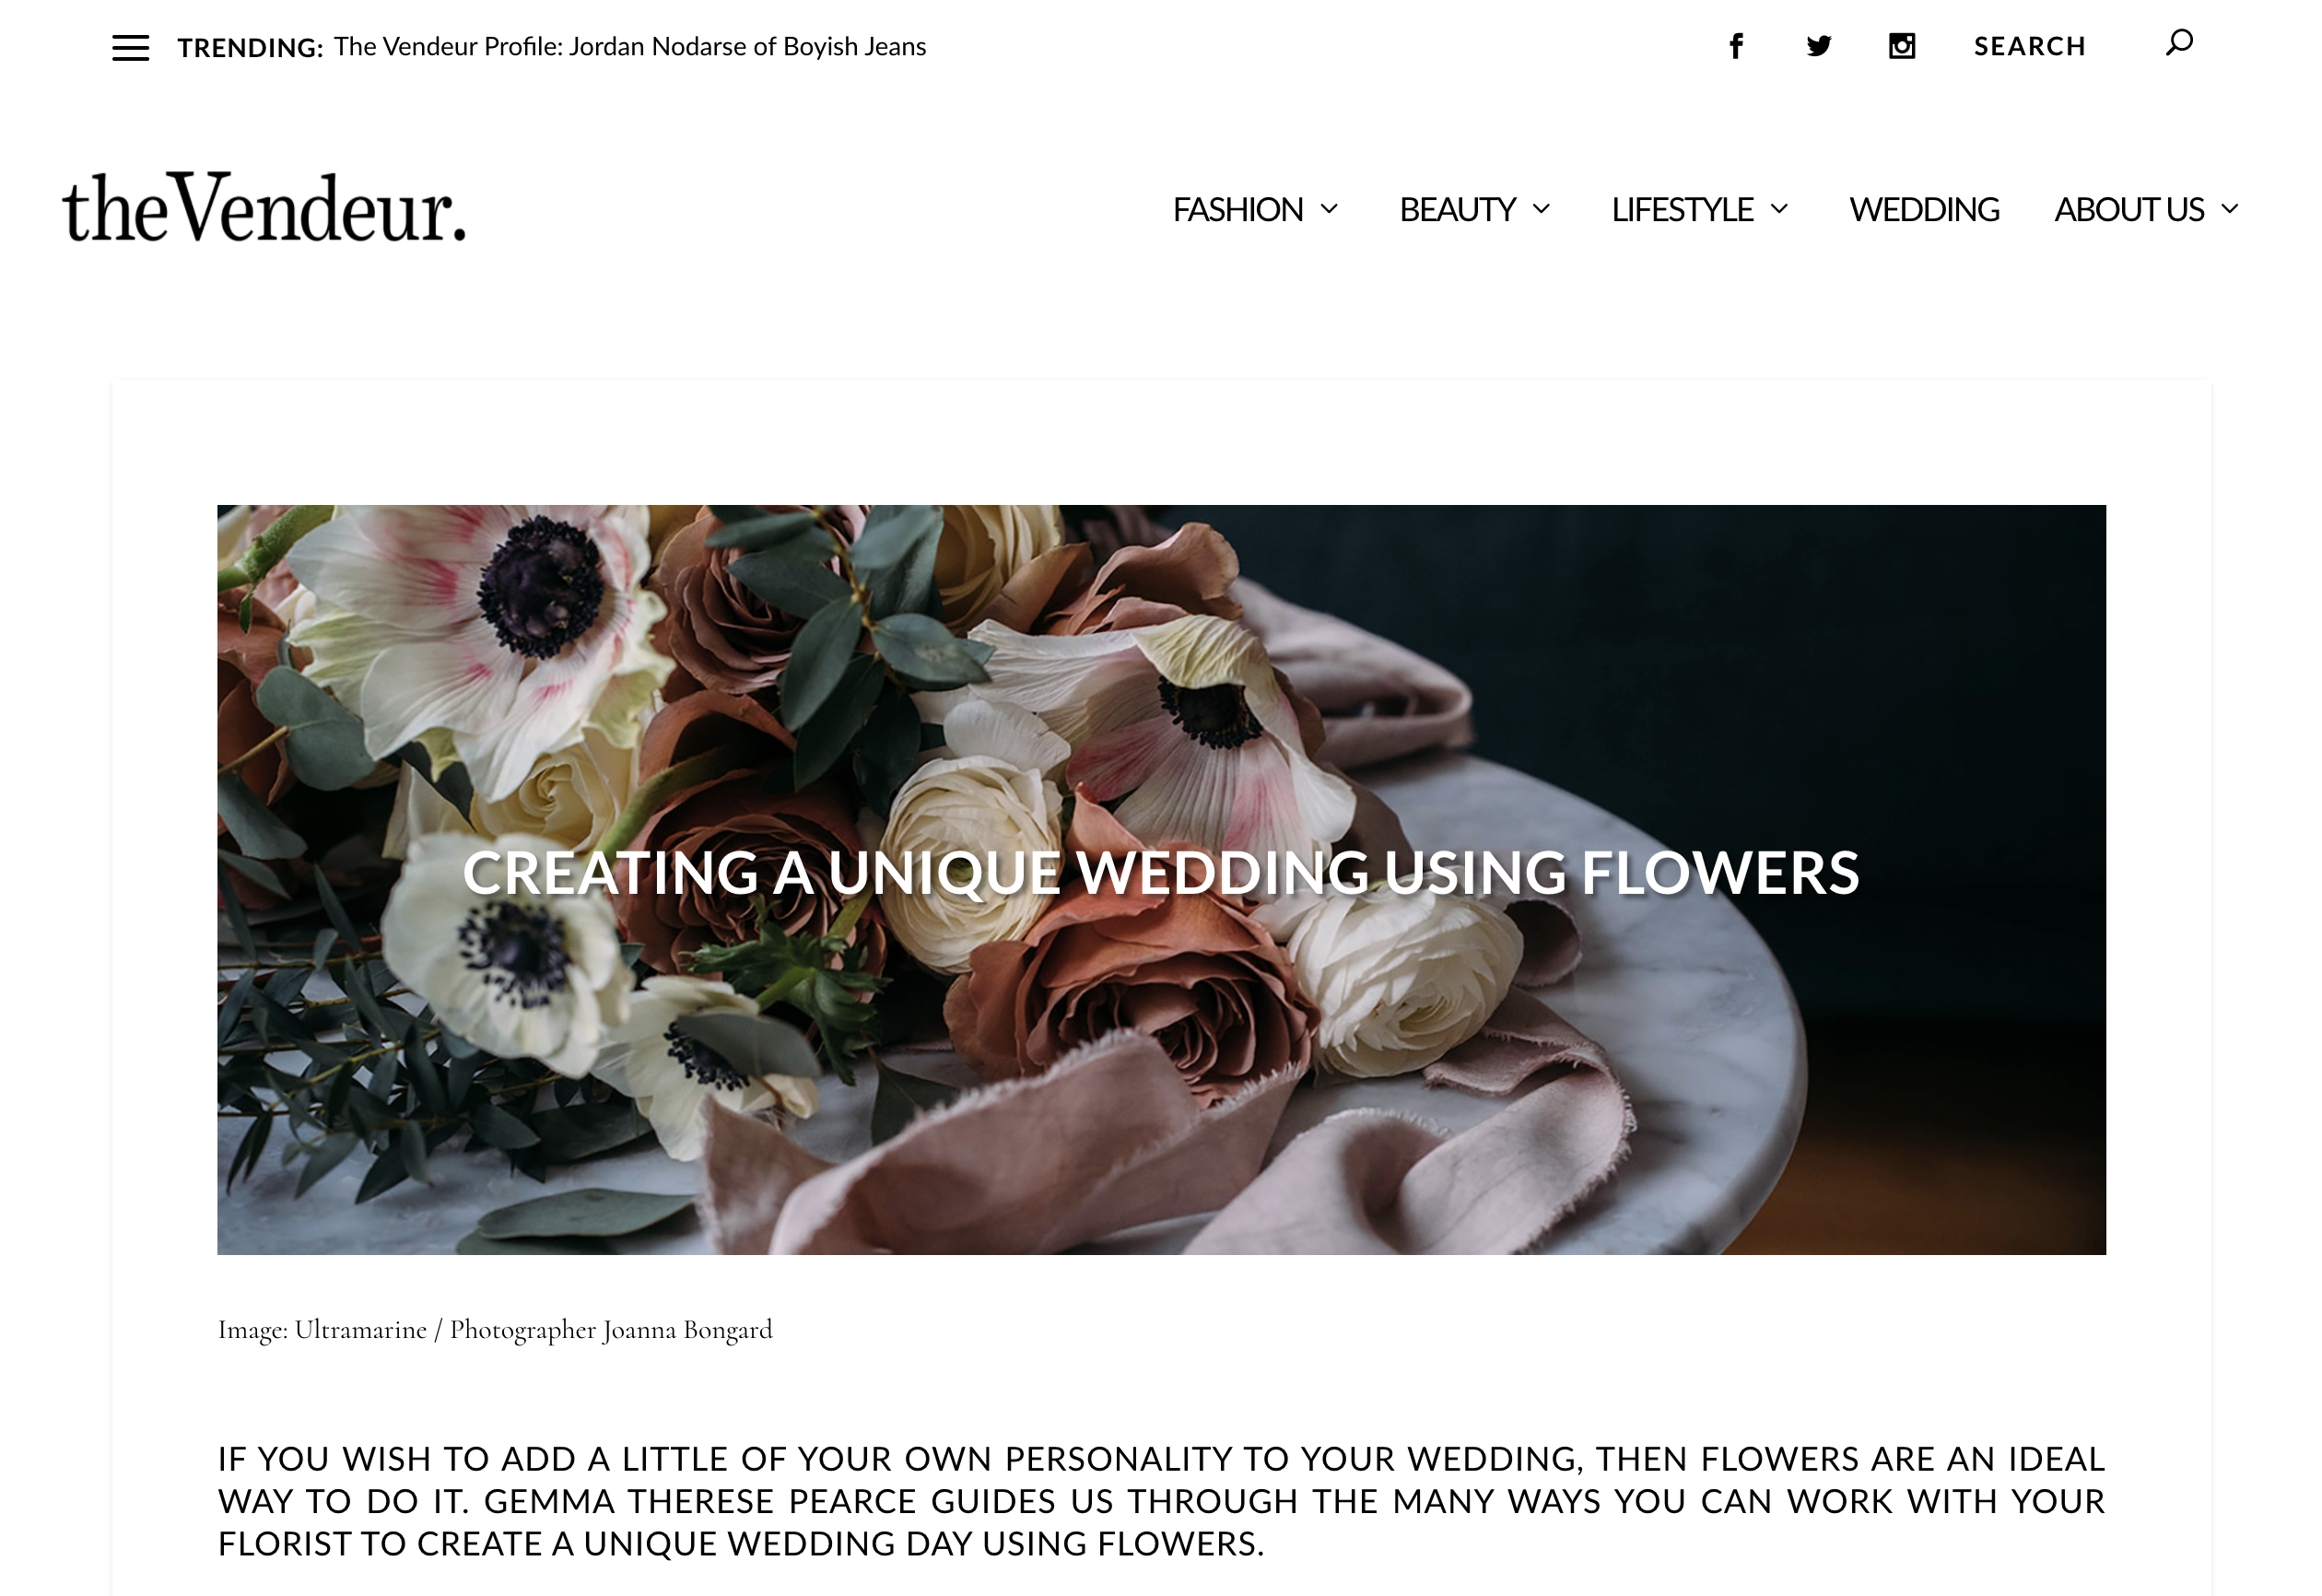Open the About Us menu label
2322x1596 pixels.
(x=2129, y=210)
